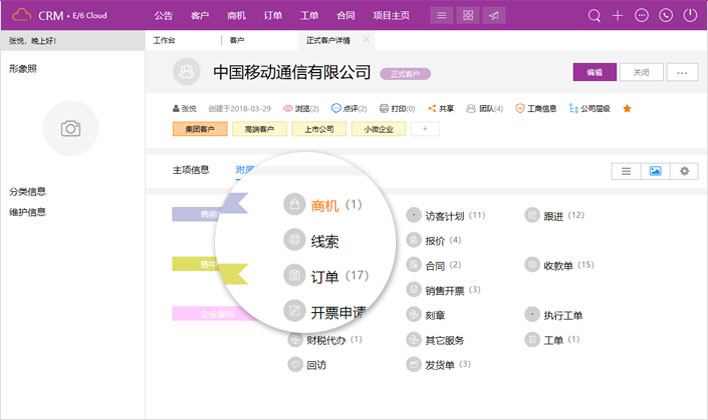Open 报价 (4) item
This screenshot has width=708, height=420.
pyautogui.click(x=433, y=240)
